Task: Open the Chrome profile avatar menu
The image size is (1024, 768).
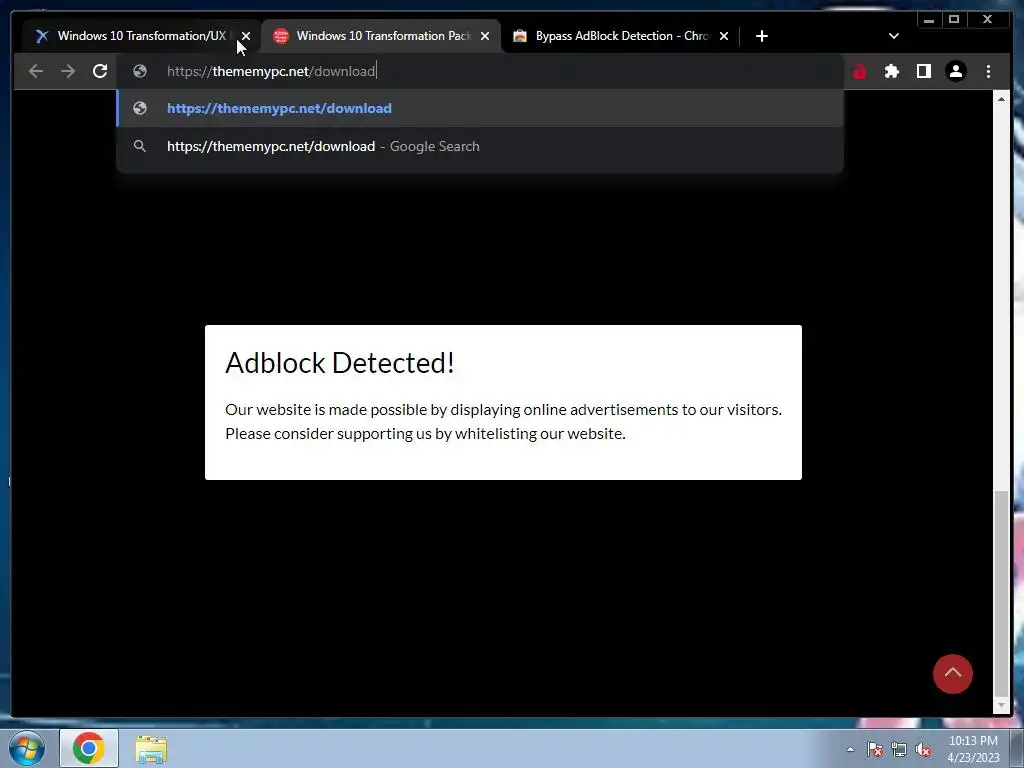Action: pos(955,71)
